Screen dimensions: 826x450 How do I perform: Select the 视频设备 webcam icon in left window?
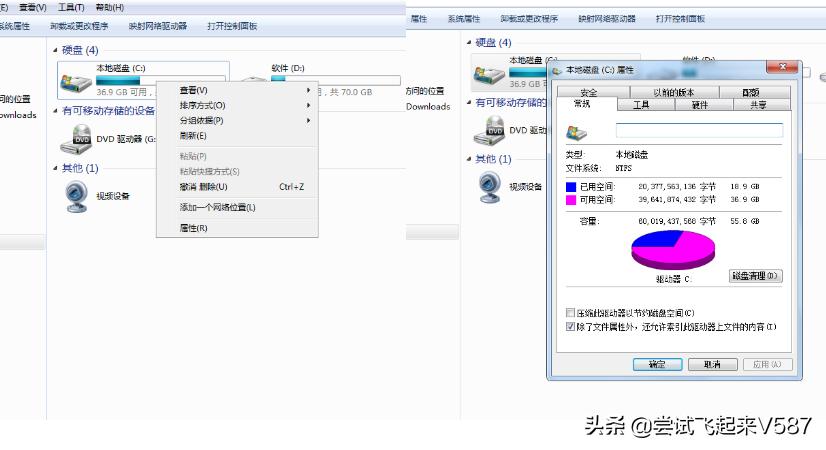pos(76,197)
